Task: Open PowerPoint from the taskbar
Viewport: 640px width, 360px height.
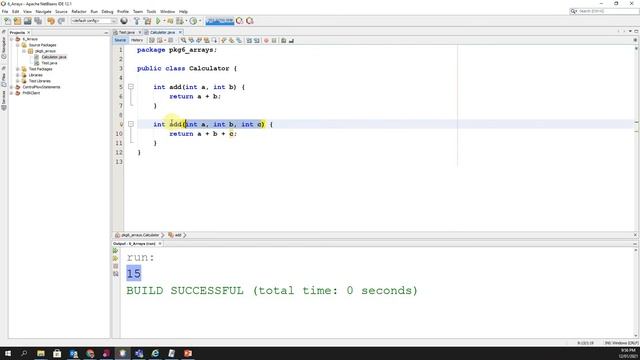Action: point(188,353)
